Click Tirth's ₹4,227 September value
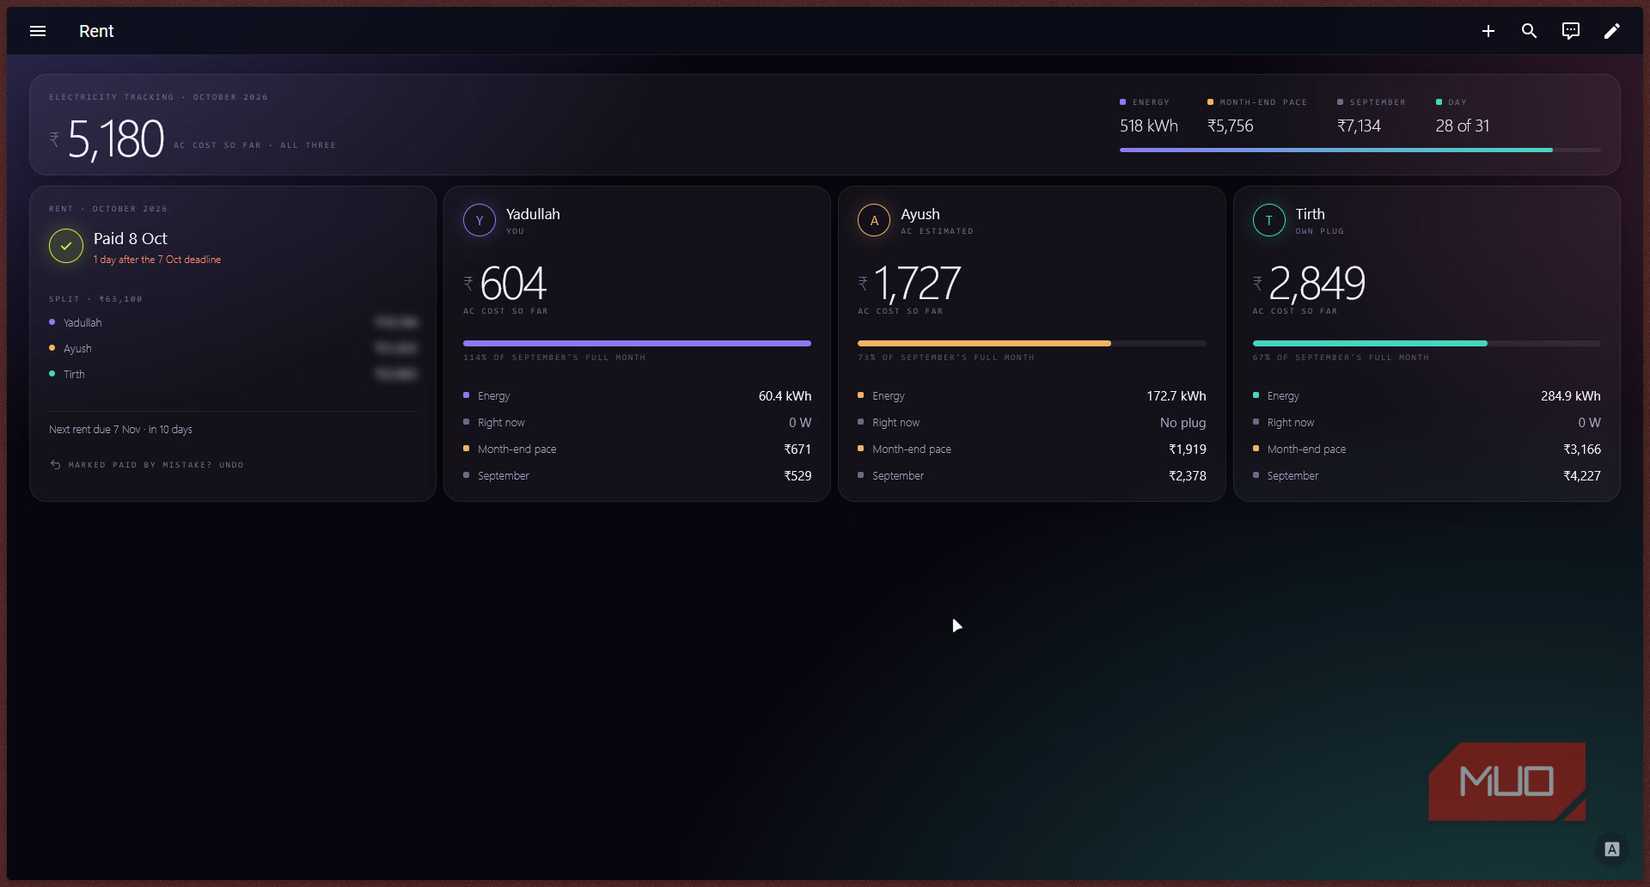The width and height of the screenshot is (1650, 887). (x=1582, y=476)
